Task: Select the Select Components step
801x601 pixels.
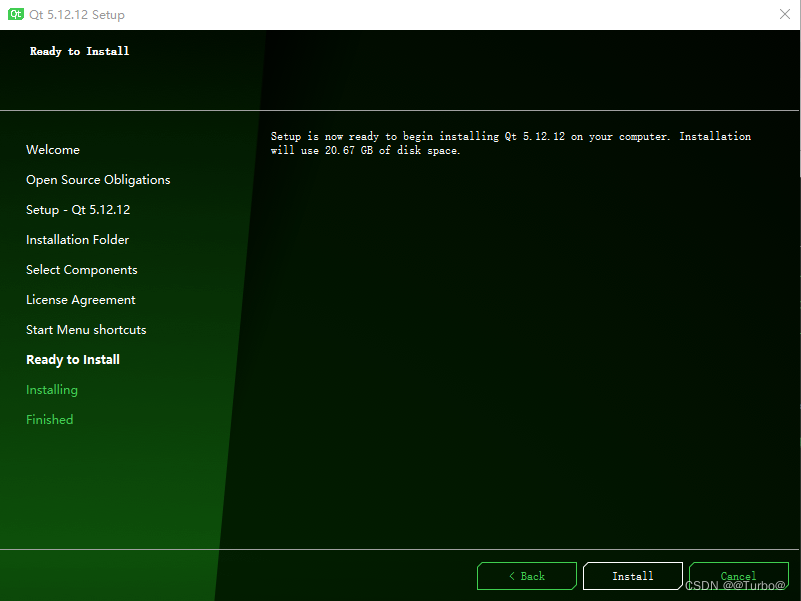Action: click(82, 270)
